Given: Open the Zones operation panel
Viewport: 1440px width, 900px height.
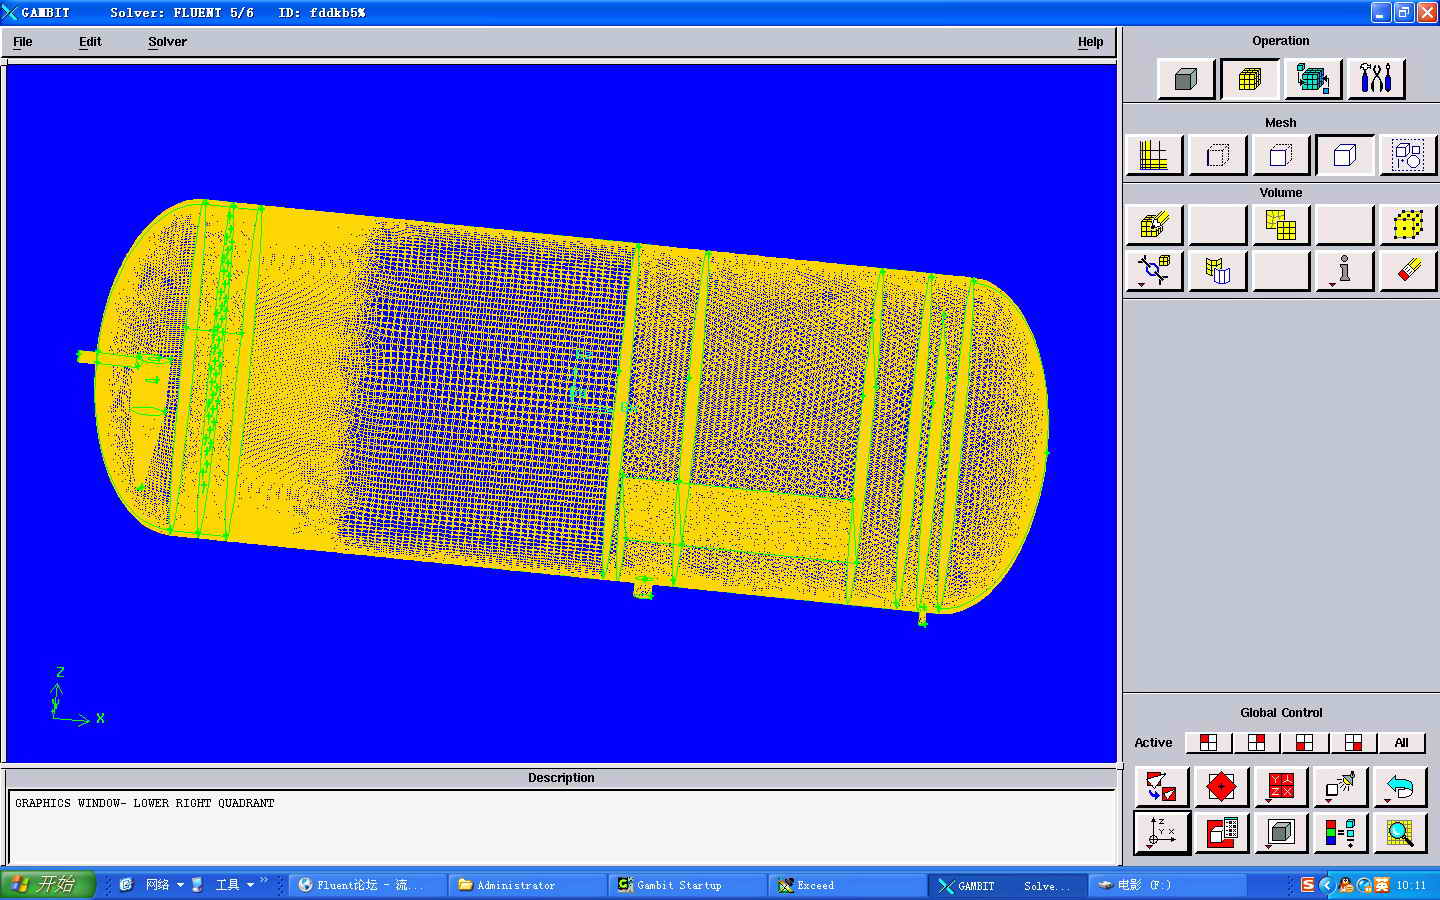Looking at the screenshot, I should point(1312,79).
